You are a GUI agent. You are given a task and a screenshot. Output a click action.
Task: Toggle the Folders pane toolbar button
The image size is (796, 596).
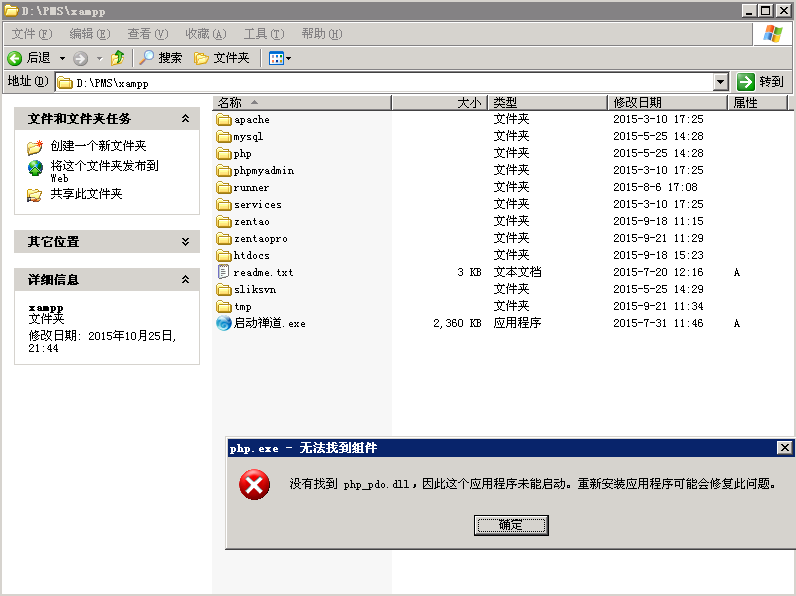coord(222,58)
